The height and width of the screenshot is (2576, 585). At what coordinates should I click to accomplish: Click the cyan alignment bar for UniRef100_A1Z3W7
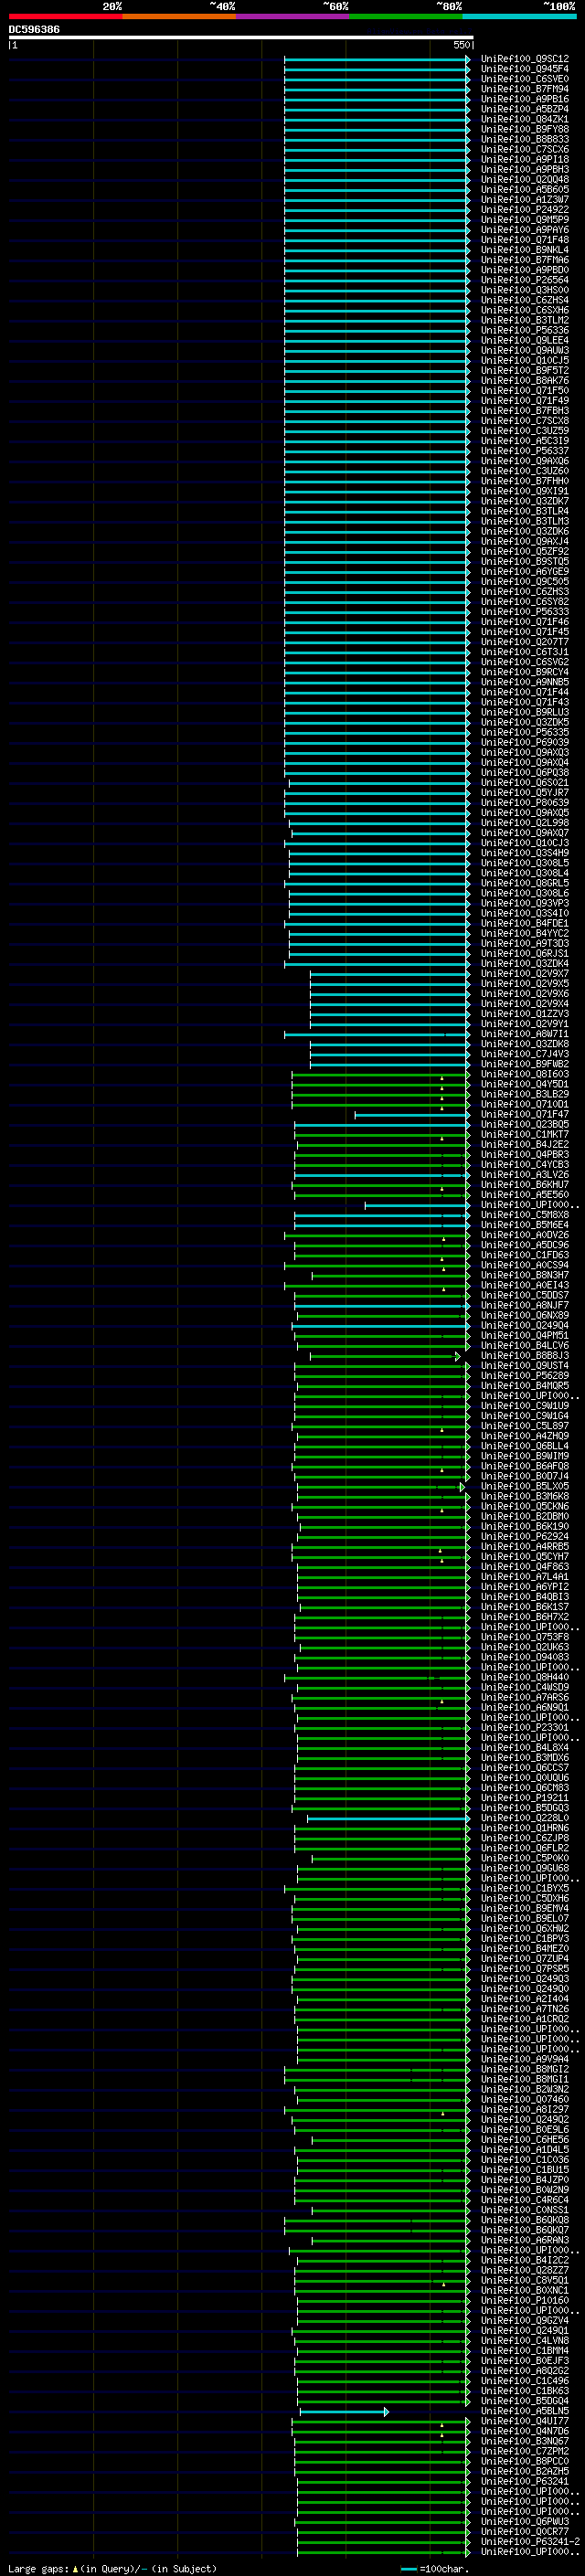click(x=377, y=200)
